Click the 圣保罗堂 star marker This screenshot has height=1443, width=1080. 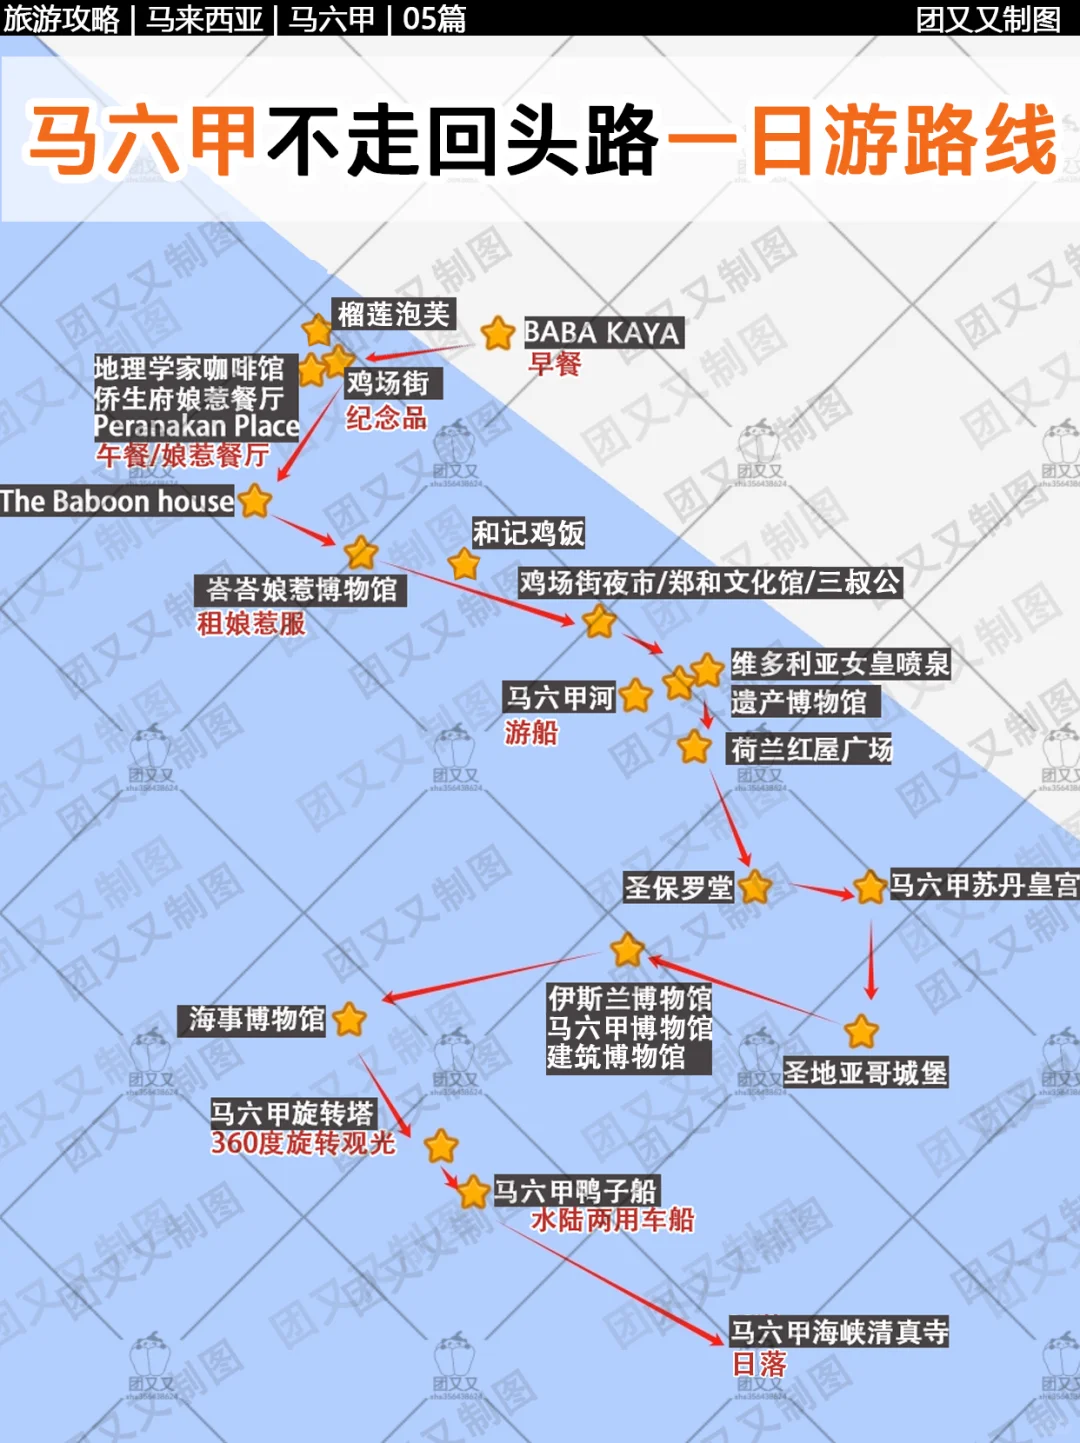757,886
